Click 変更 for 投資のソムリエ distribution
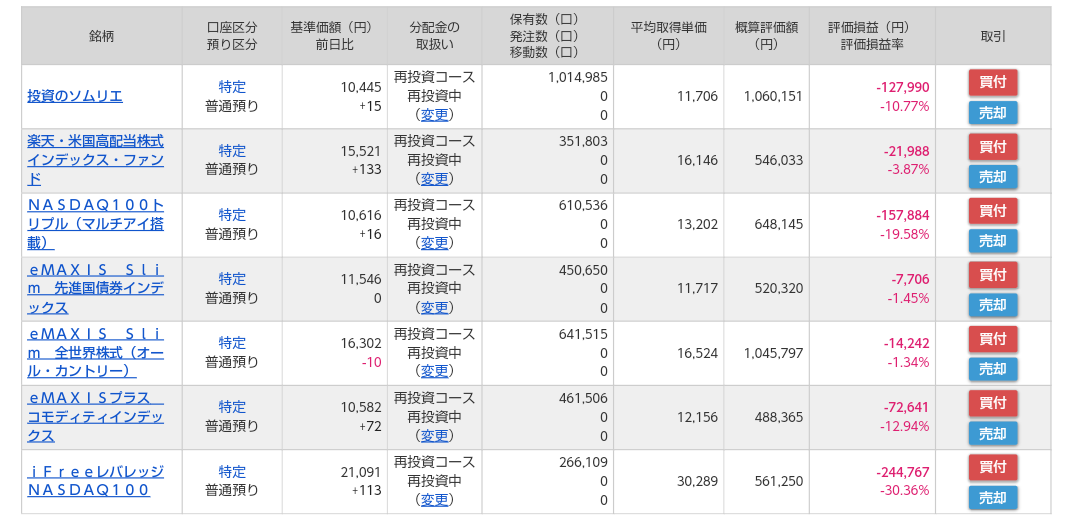Screen dimensions: 1080x520 [x=434, y=115]
